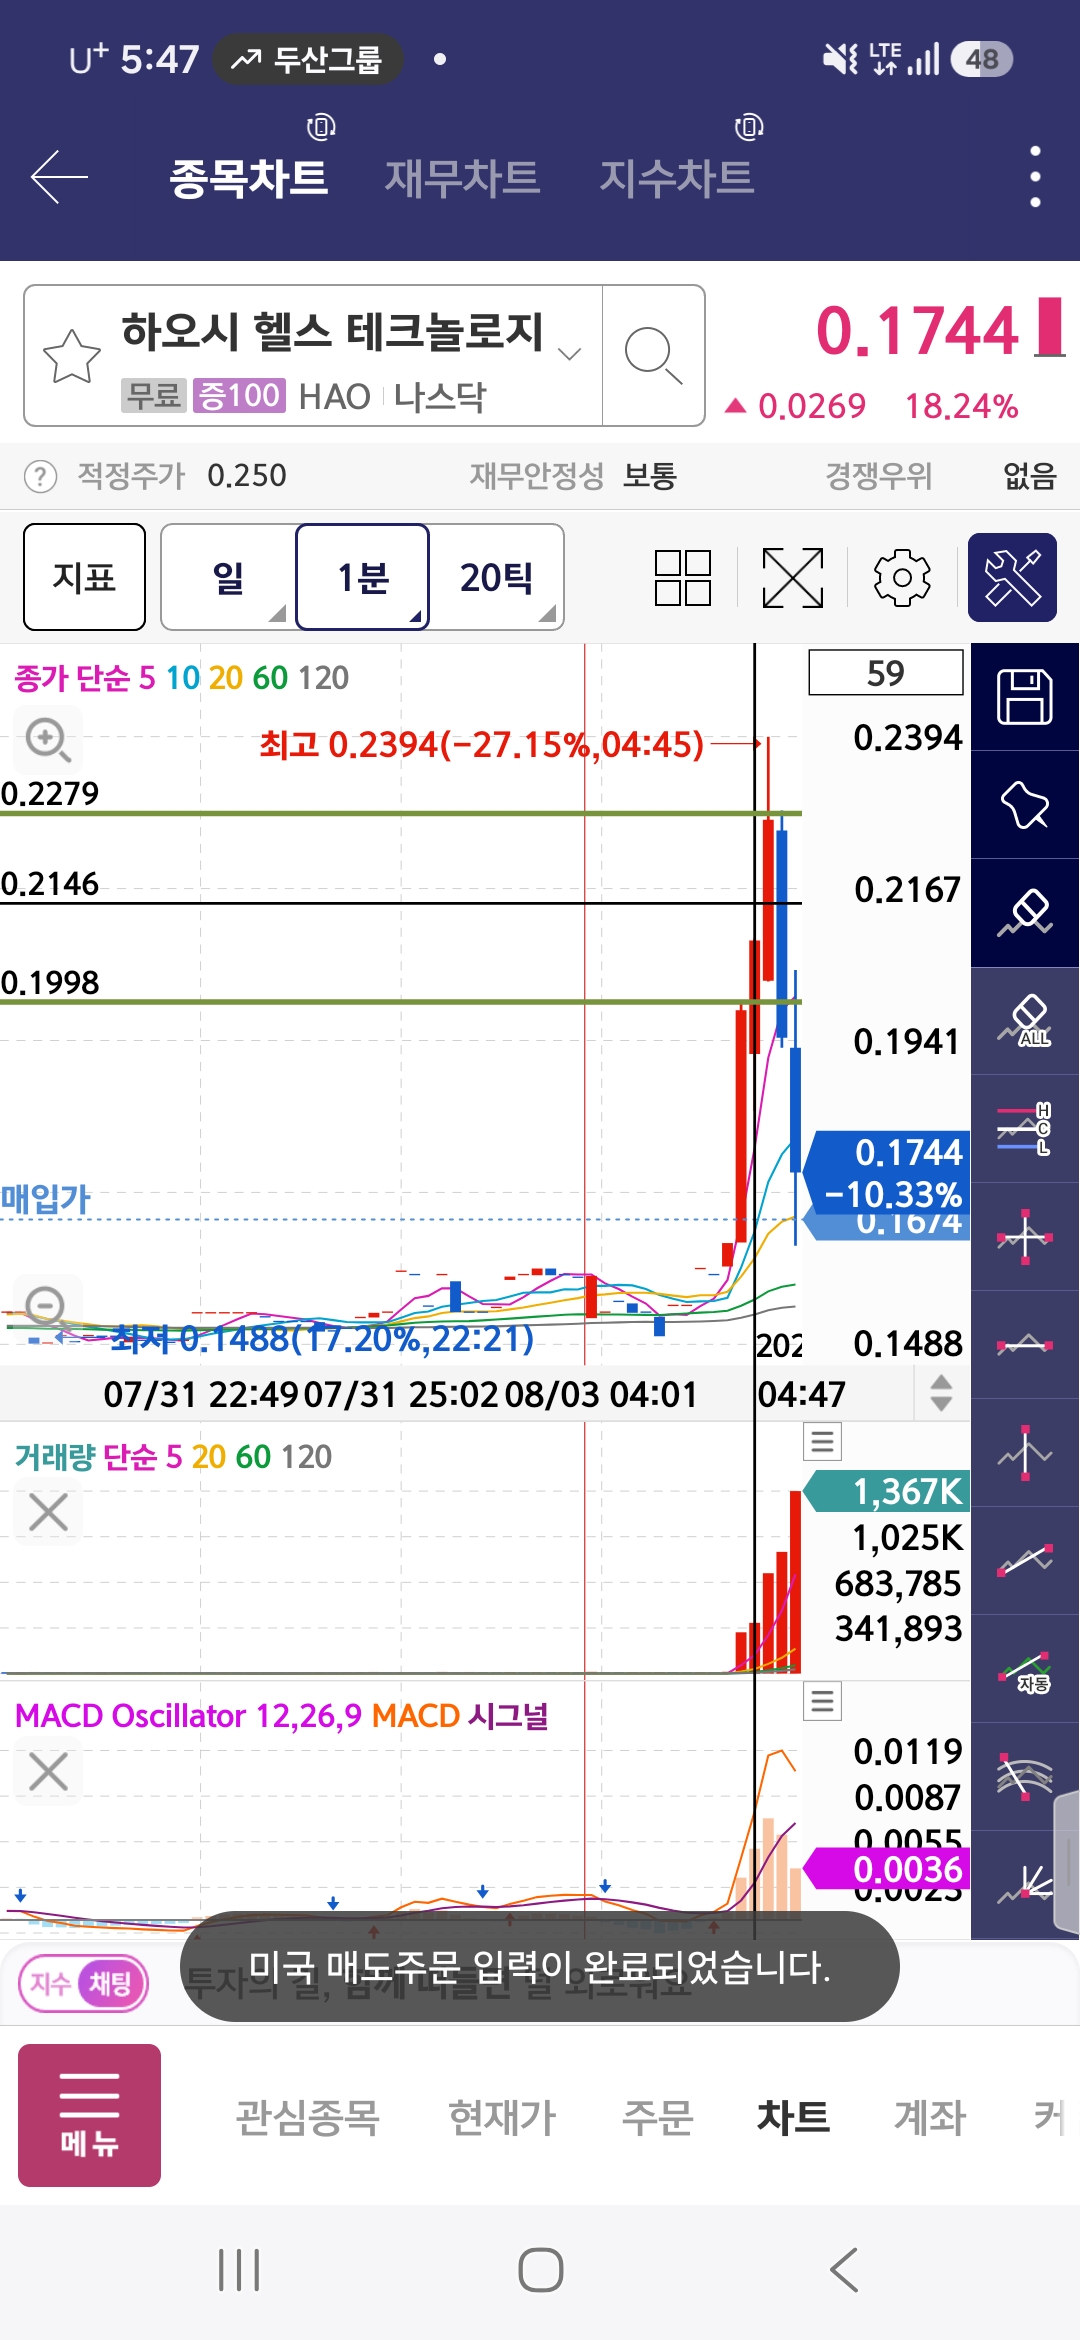Screen dimensions: 1080x2340
Task: Open stock search with the magnifier
Action: point(653,356)
